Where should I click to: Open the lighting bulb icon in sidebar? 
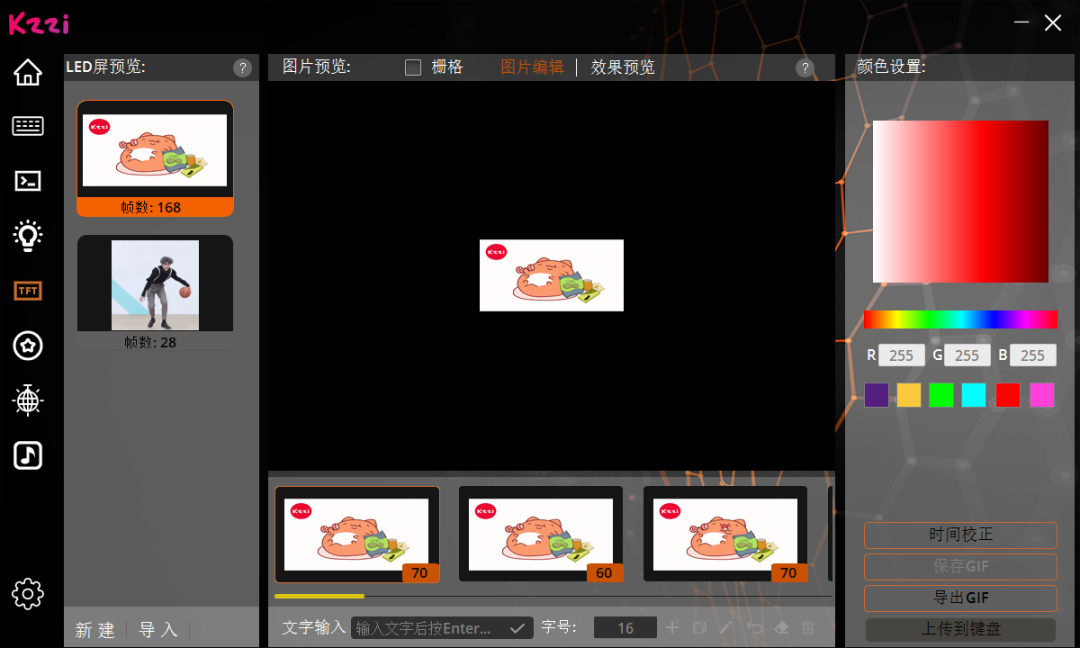[x=28, y=236]
